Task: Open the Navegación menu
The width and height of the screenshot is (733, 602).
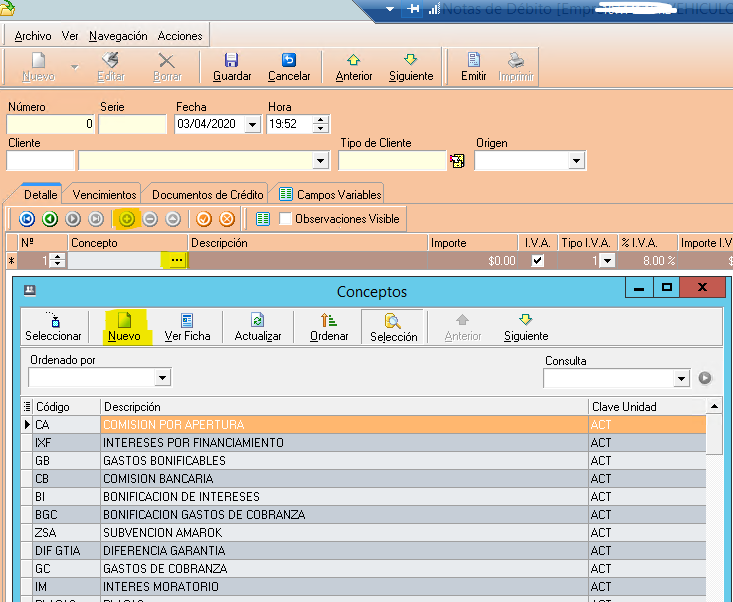Action: coord(118,36)
